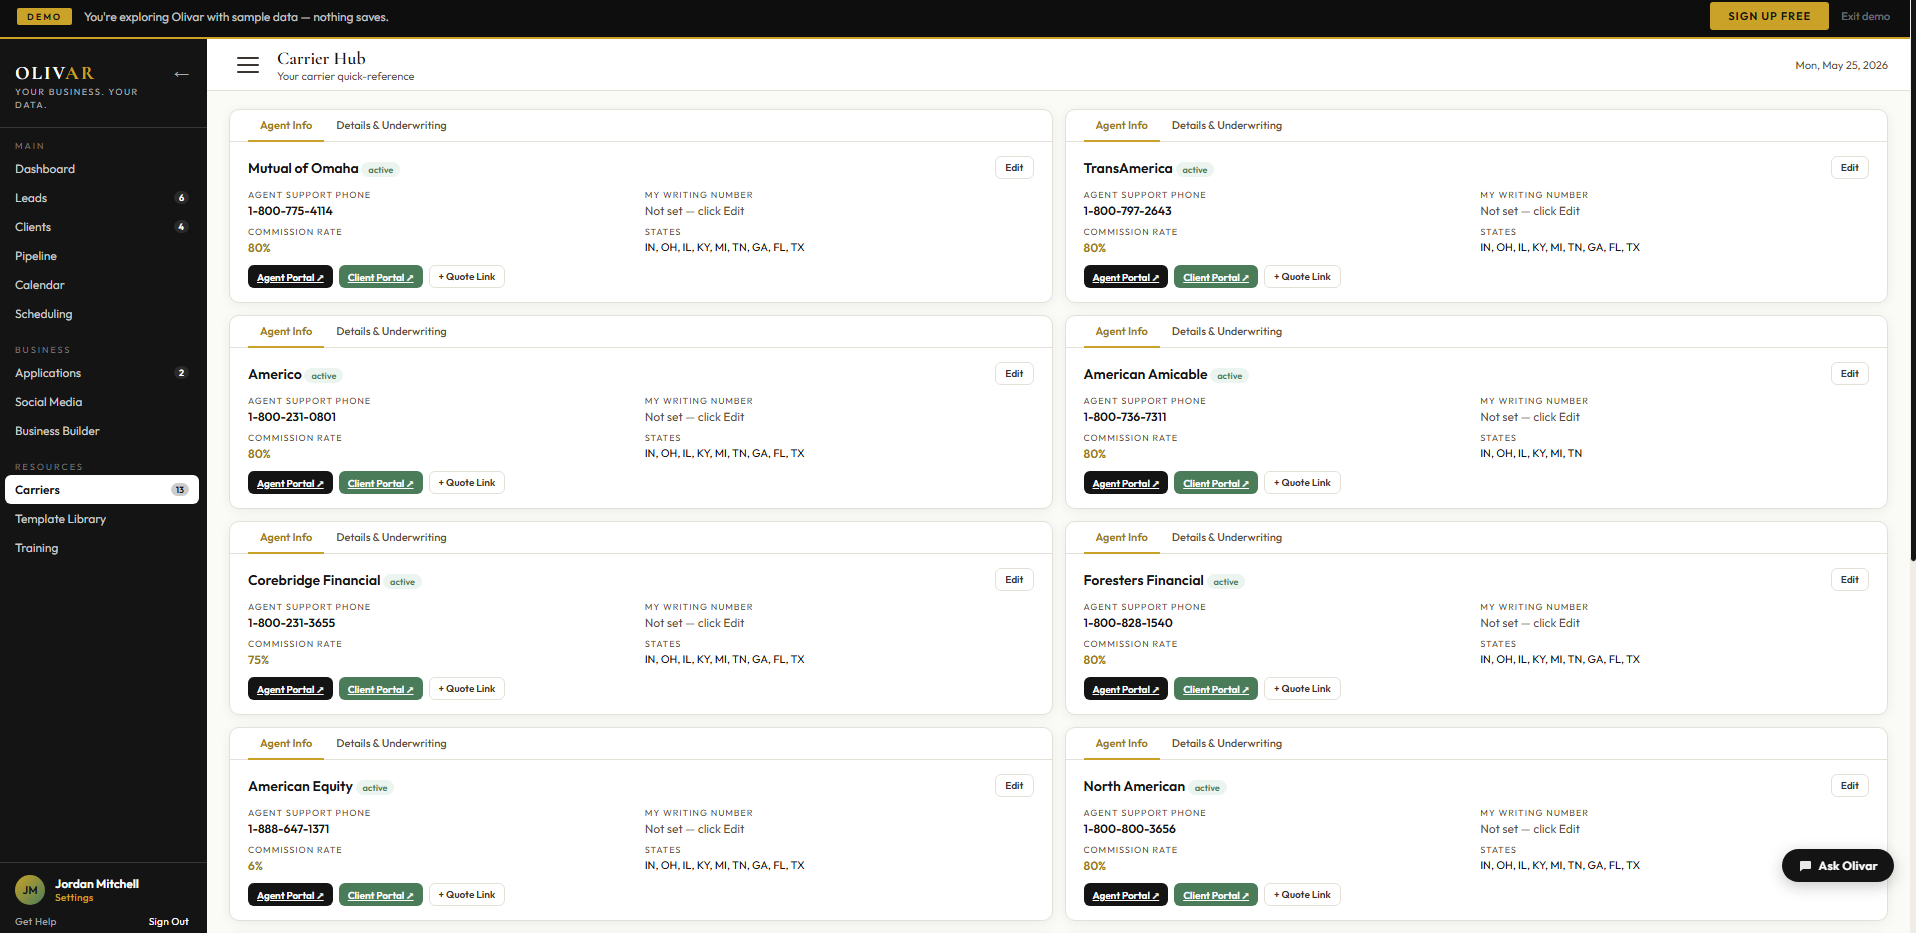Open Training page
This screenshot has height=933, width=1916.
click(100, 548)
